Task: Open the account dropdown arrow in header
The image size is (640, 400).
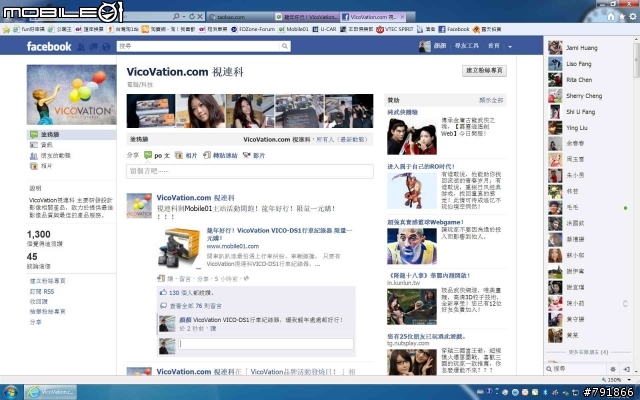Action: pyautogui.click(x=510, y=47)
